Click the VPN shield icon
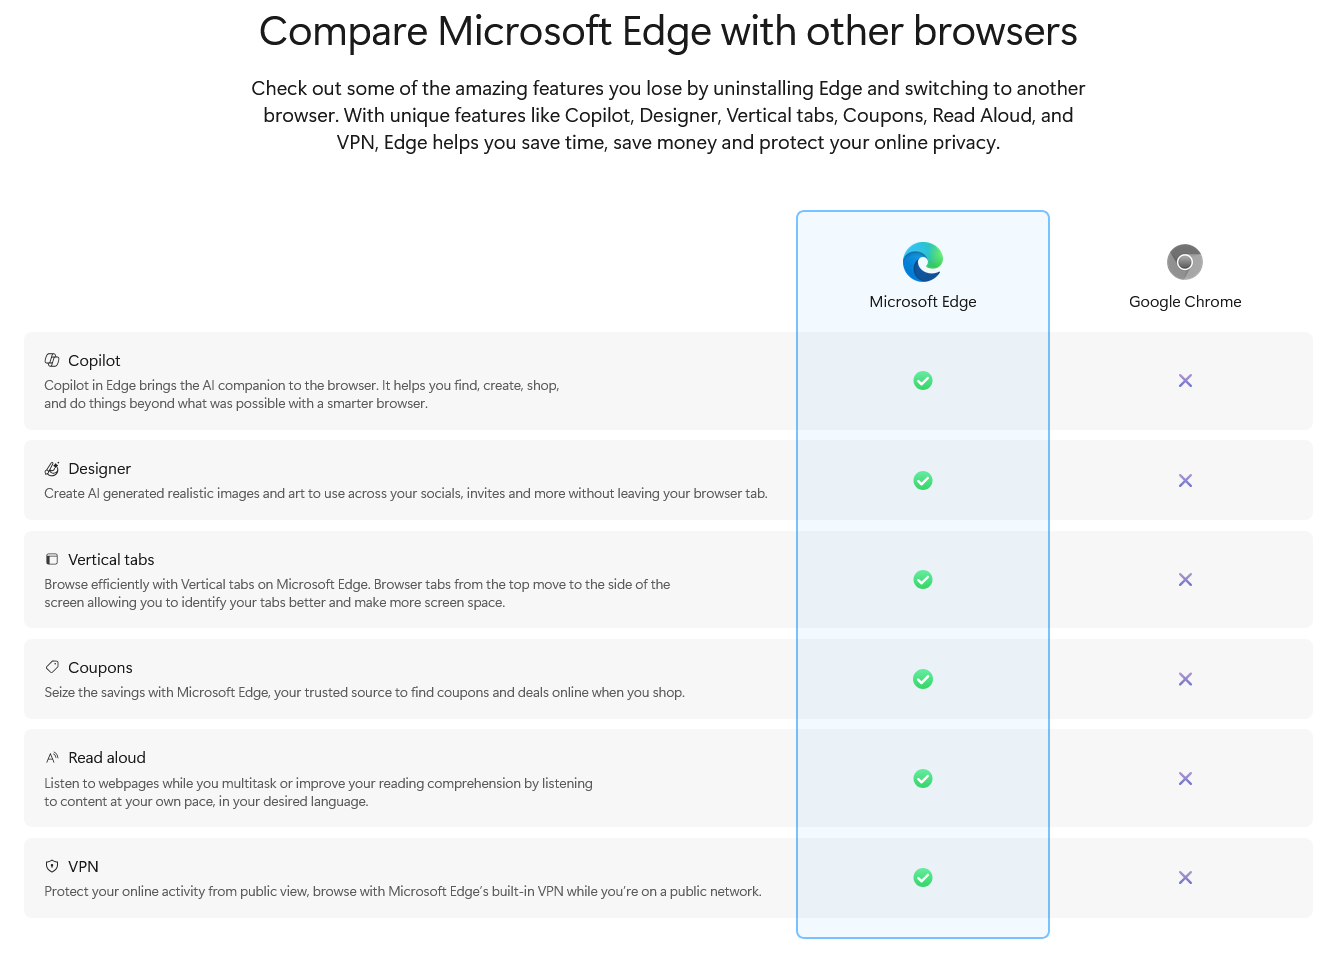1334x956 pixels. 52,866
